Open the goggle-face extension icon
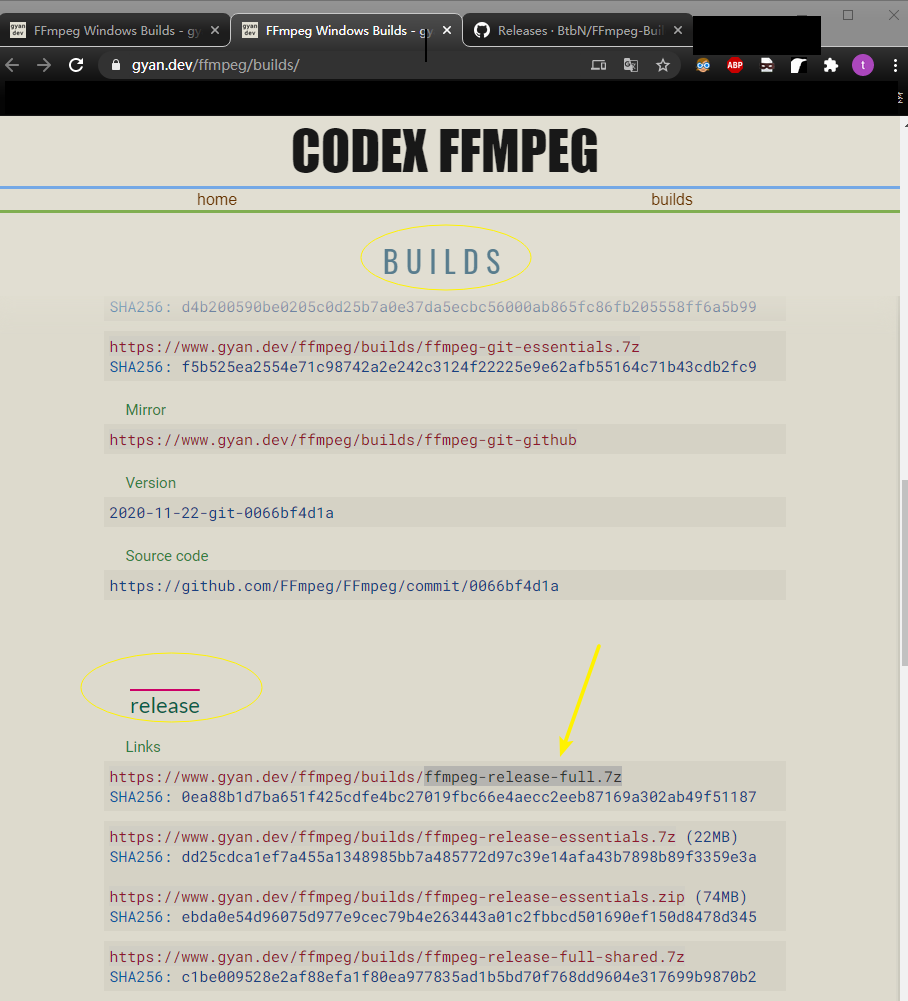 pyautogui.click(x=703, y=65)
